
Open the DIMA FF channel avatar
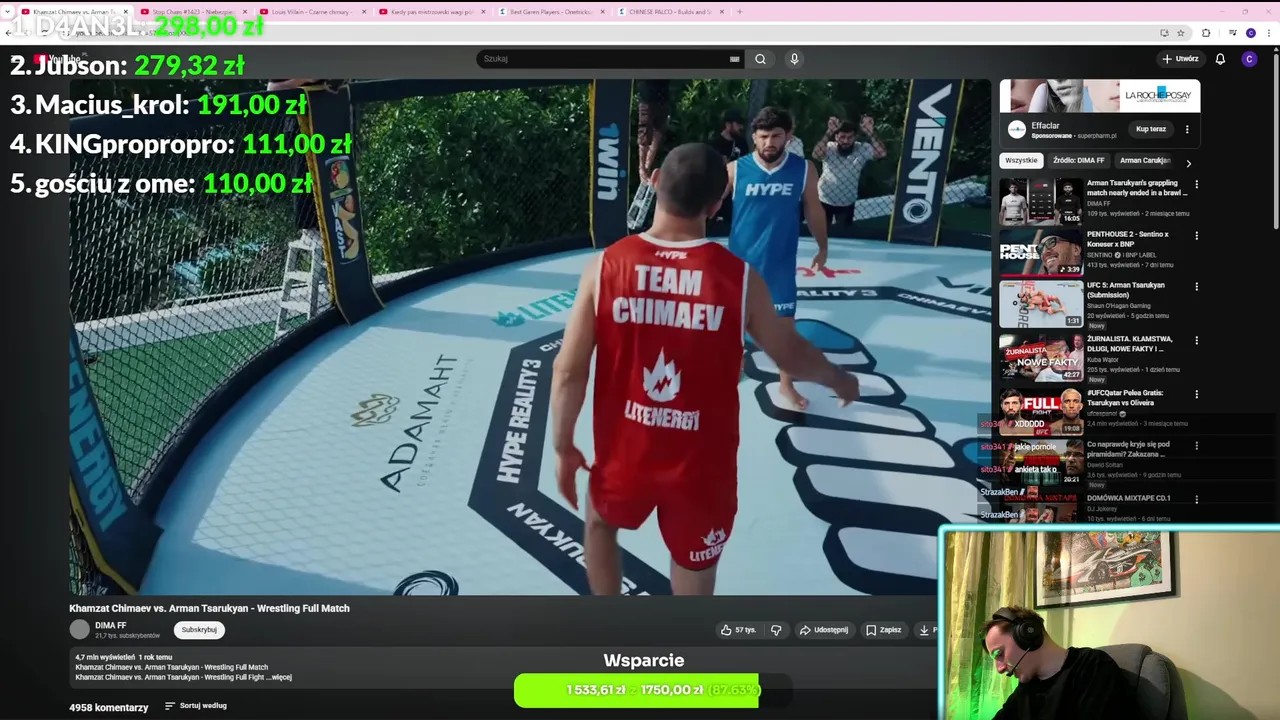[80, 629]
